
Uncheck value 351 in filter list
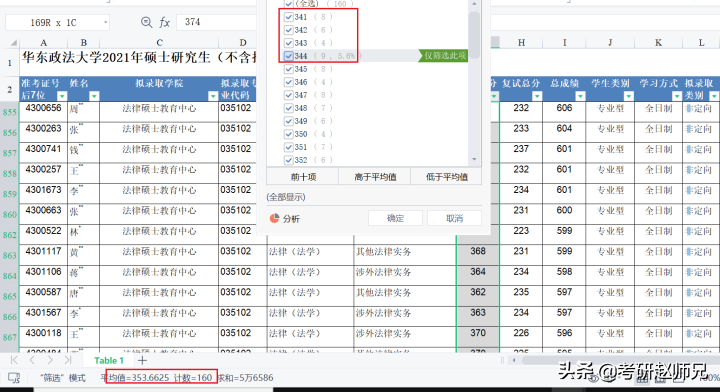(288, 147)
